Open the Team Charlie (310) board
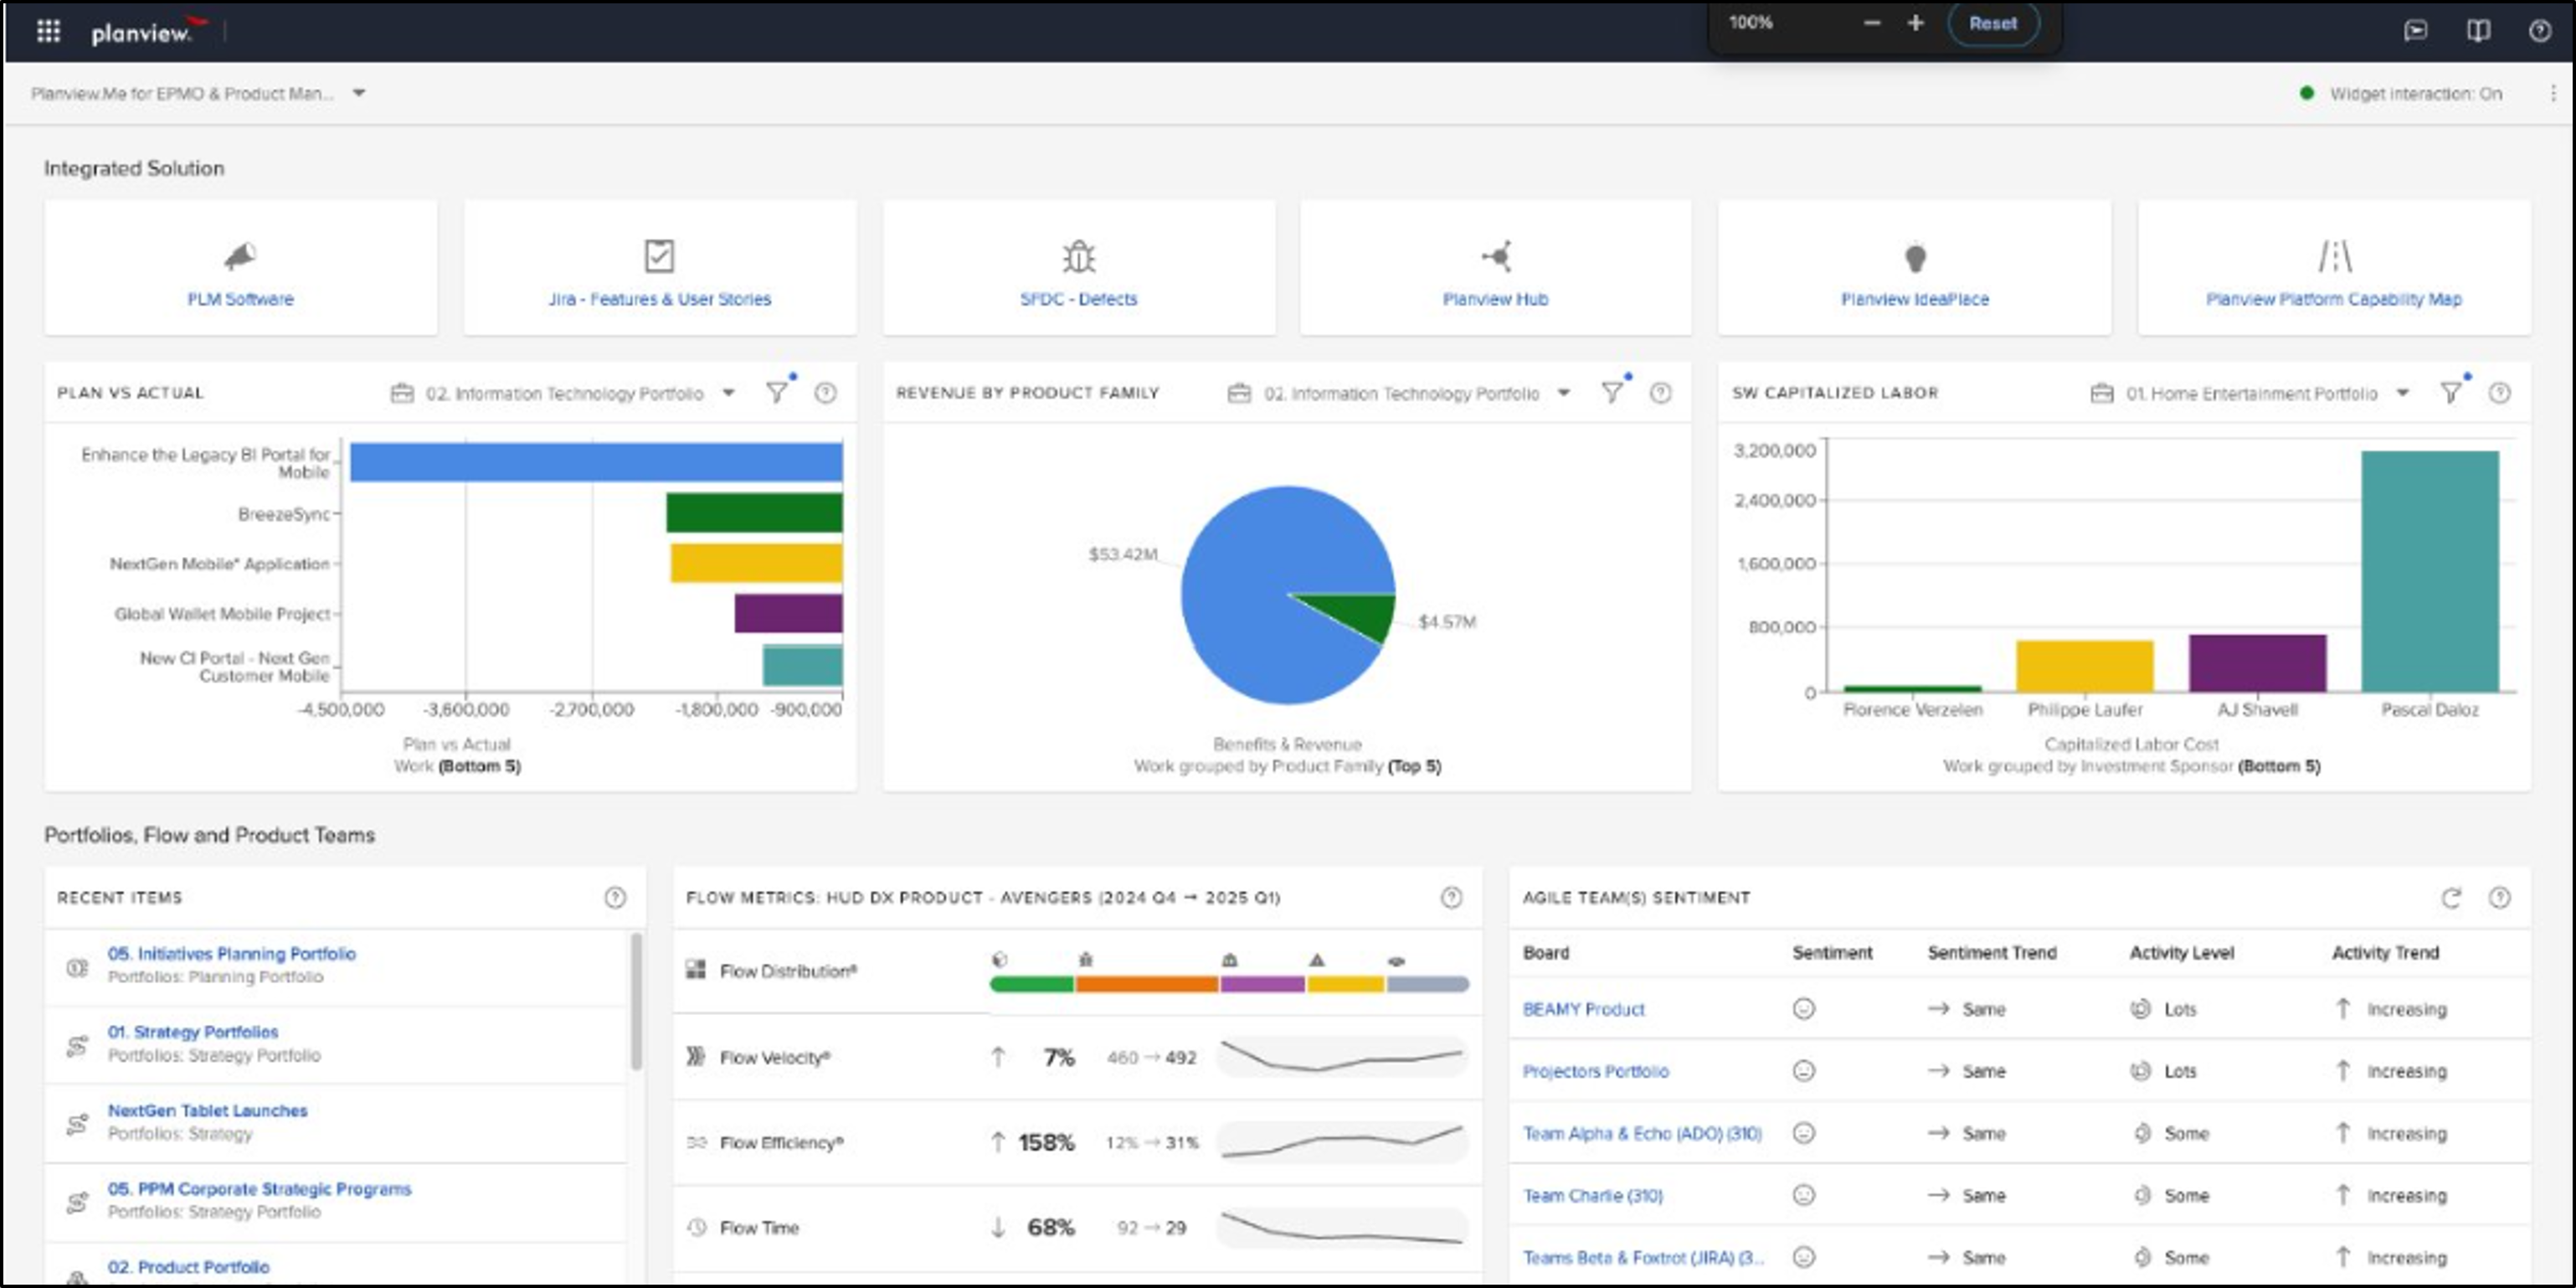The image size is (2576, 1288). 1592,1196
